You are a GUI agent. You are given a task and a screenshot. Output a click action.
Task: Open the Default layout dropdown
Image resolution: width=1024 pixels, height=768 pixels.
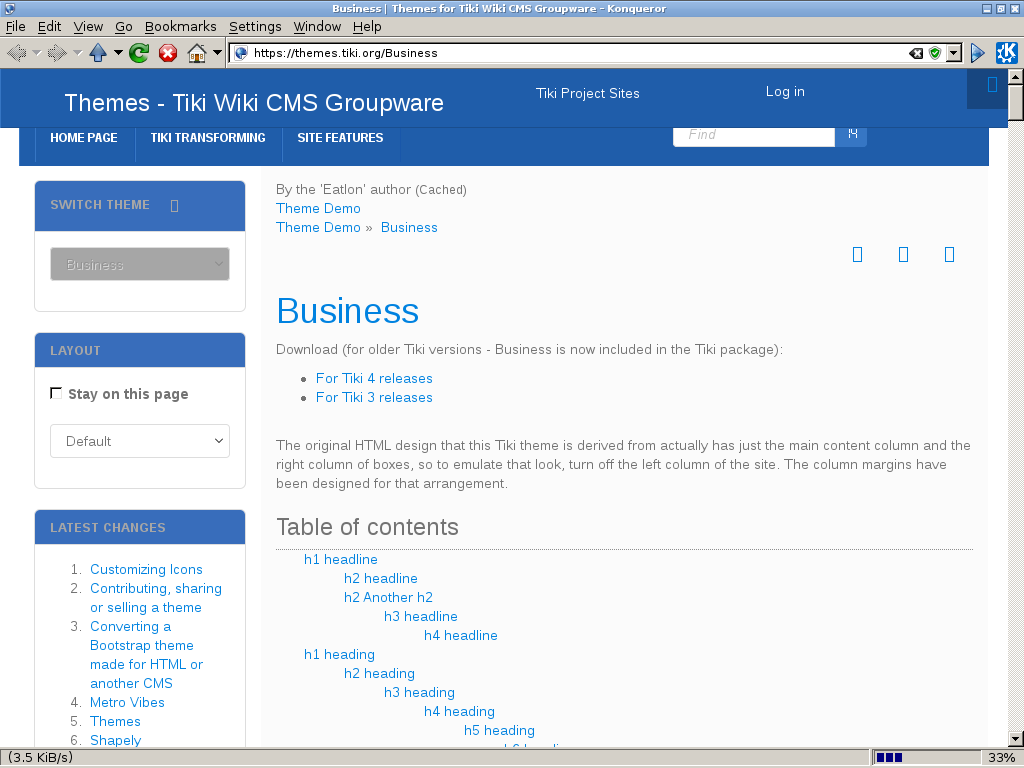(x=140, y=441)
